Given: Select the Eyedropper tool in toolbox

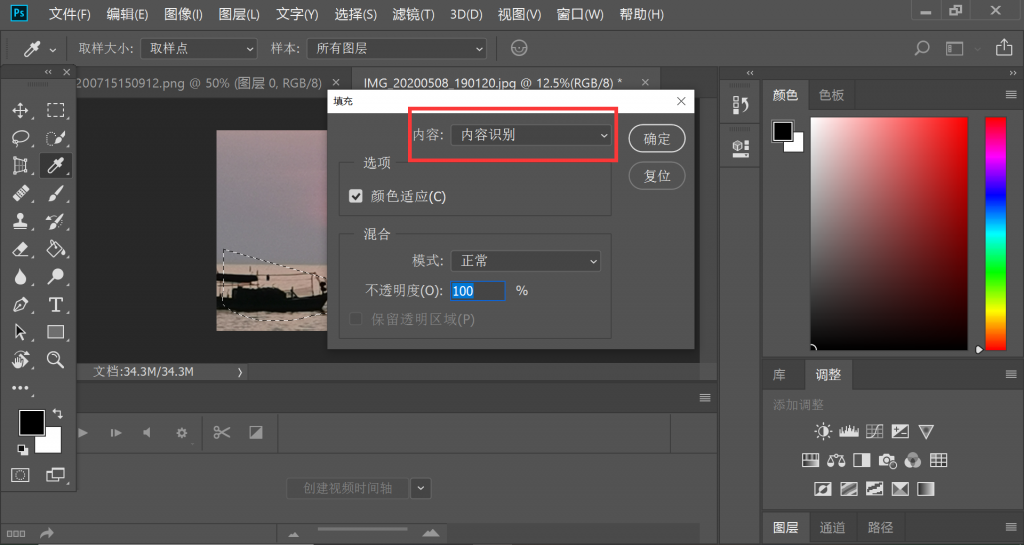Looking at the screenshot, I should [x=56, y=166].
